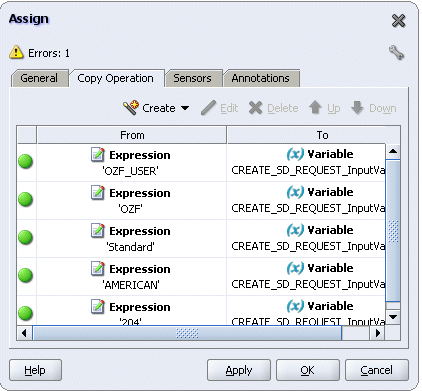
Task: Click Variable (x) icon in 'AMERICAN' row
Action: point(295,268)
